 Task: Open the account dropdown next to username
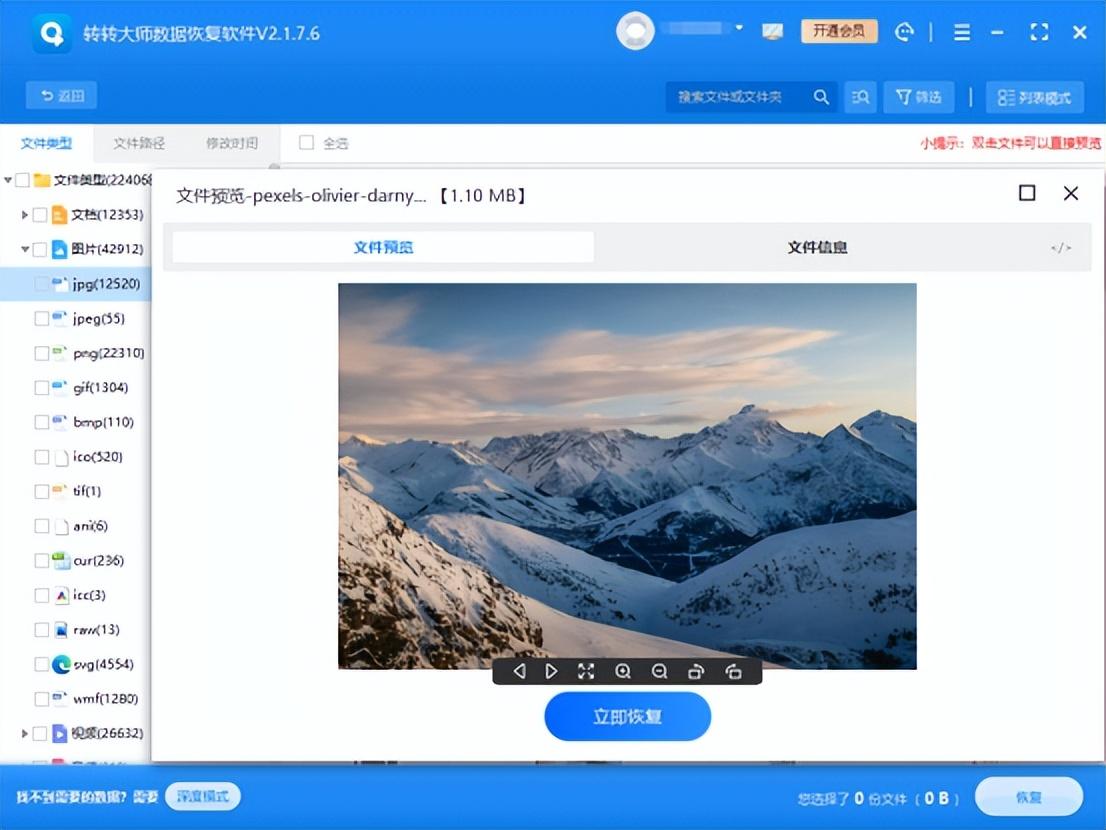click(737, 30)
